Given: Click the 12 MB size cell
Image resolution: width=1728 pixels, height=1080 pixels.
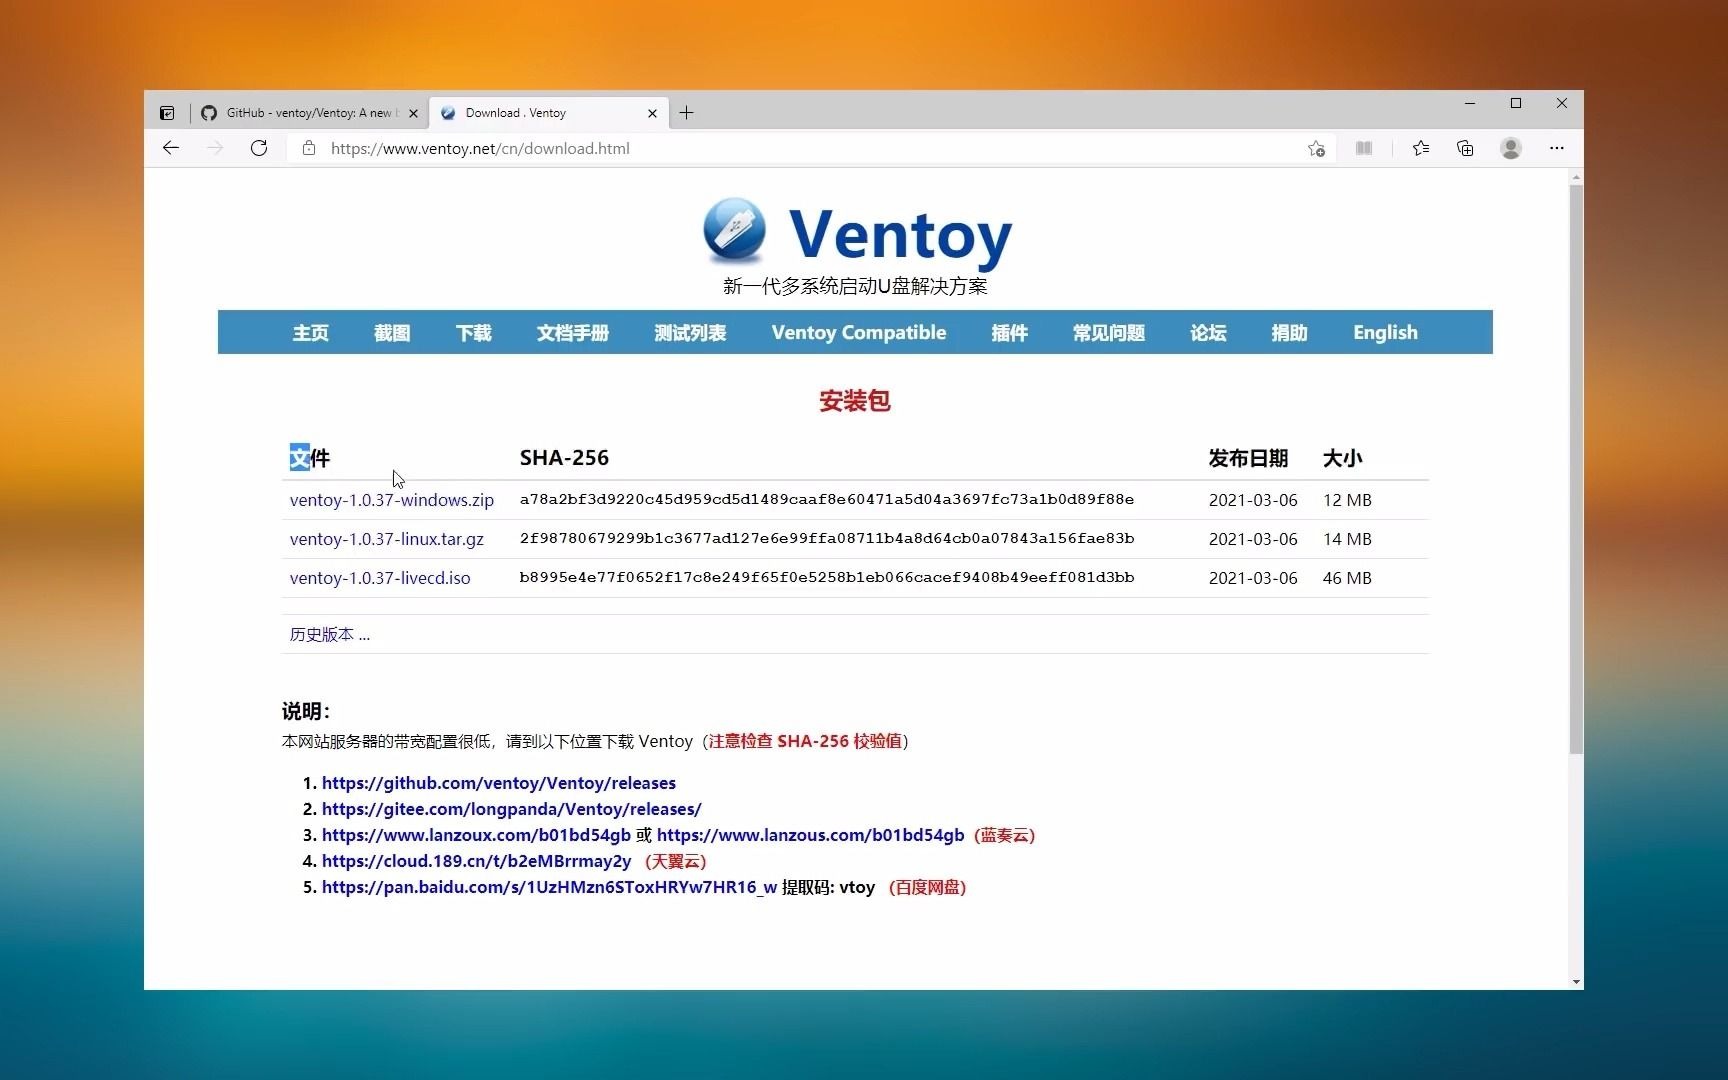Looking at the screenshot, I should pos(1347,500).
